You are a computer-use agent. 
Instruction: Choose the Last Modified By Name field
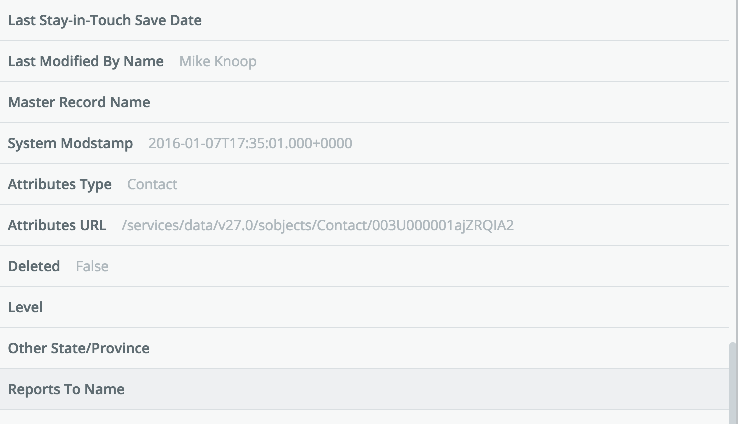(364, 61)
